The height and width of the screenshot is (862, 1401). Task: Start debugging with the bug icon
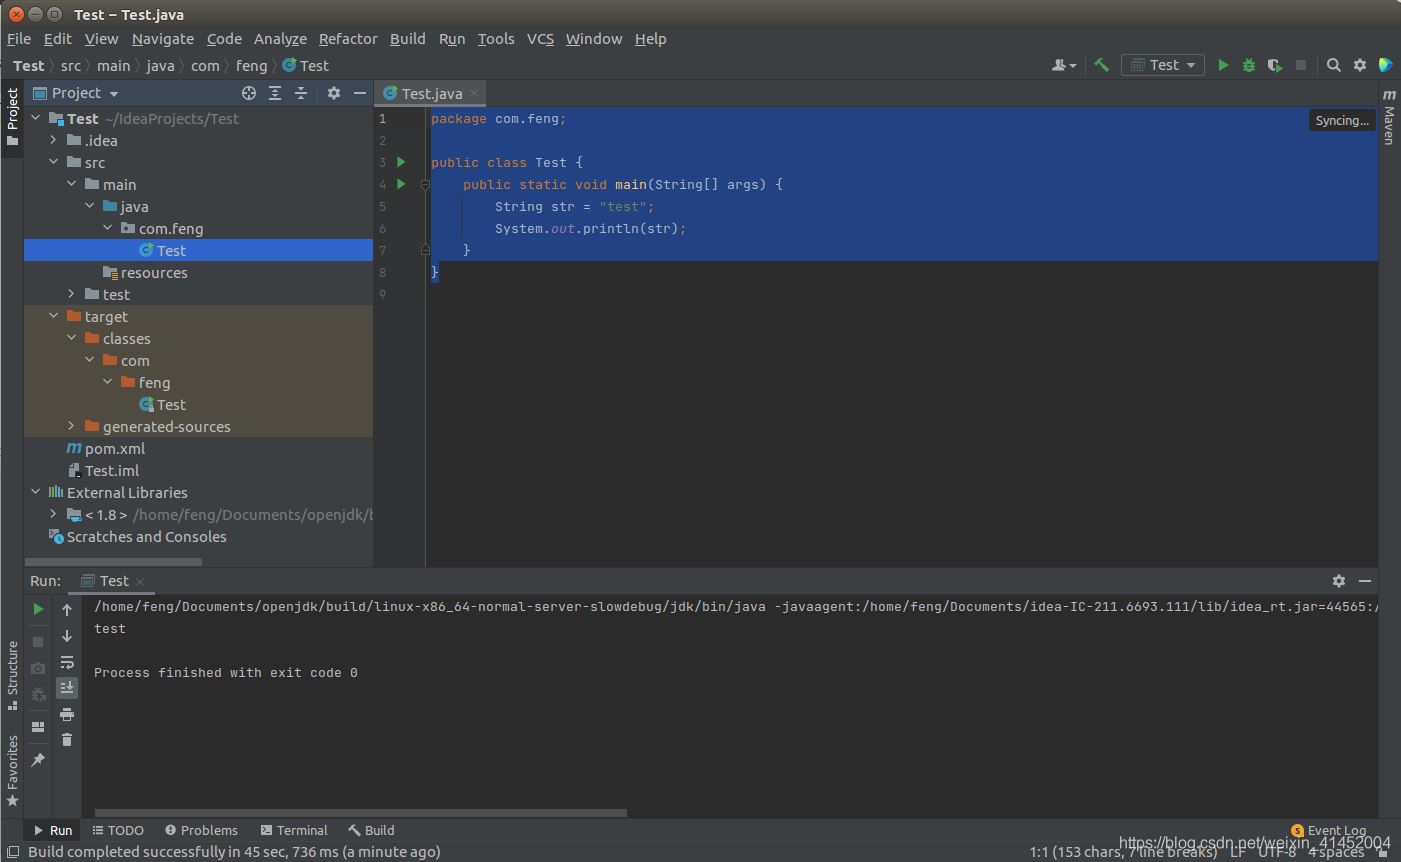coord(1248,65)
